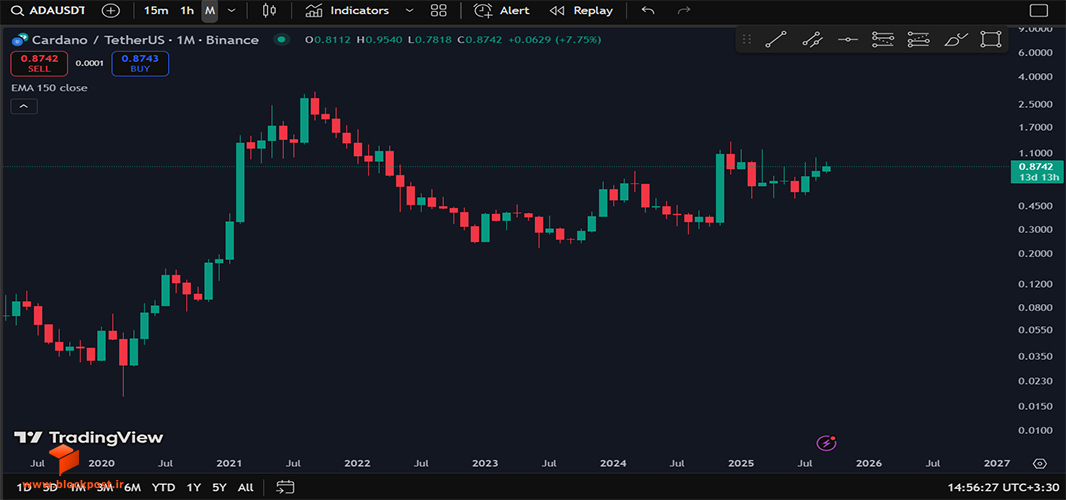This screenshot has width=1066, height=500.
Task: Expand the Indicators favorites dropdown arrow
Action: (409, 10)
